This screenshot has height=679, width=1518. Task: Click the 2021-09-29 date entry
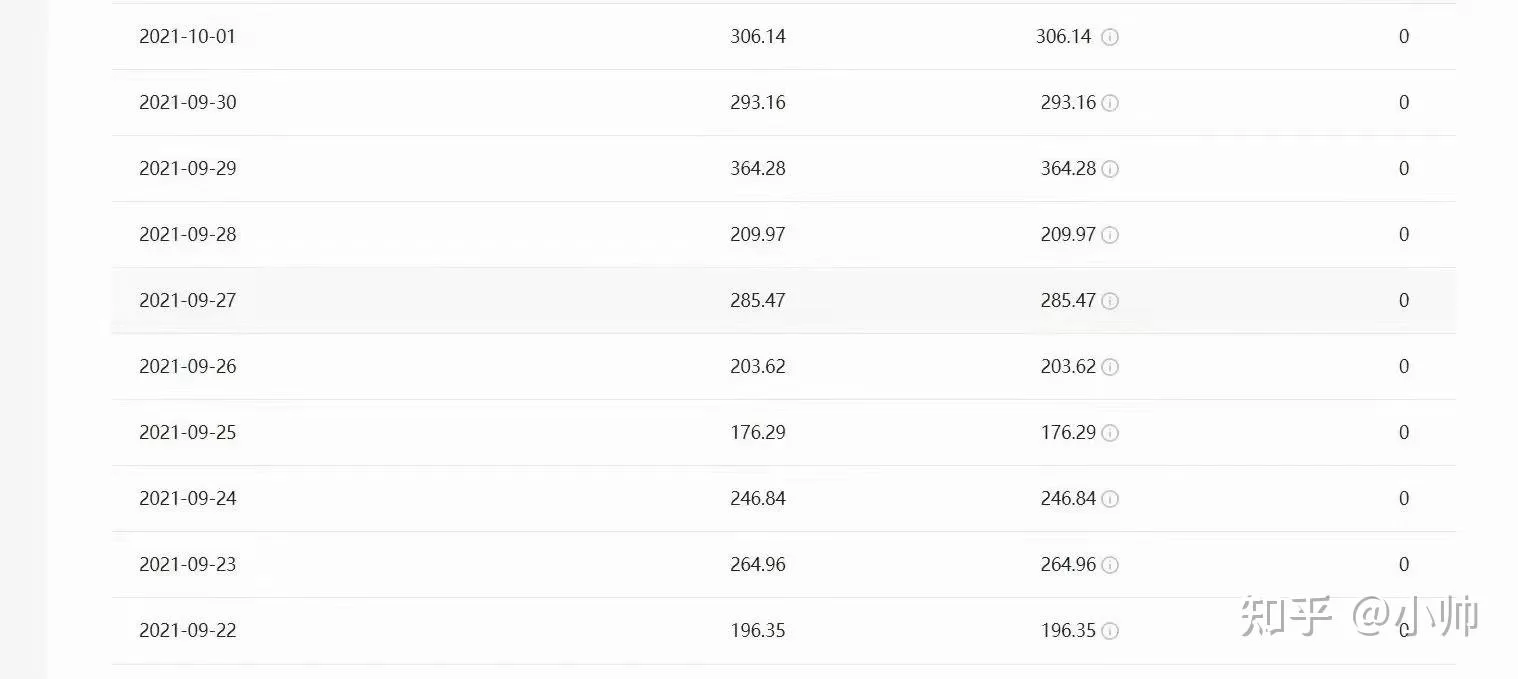pyautogui.click(x=188, y=169)
